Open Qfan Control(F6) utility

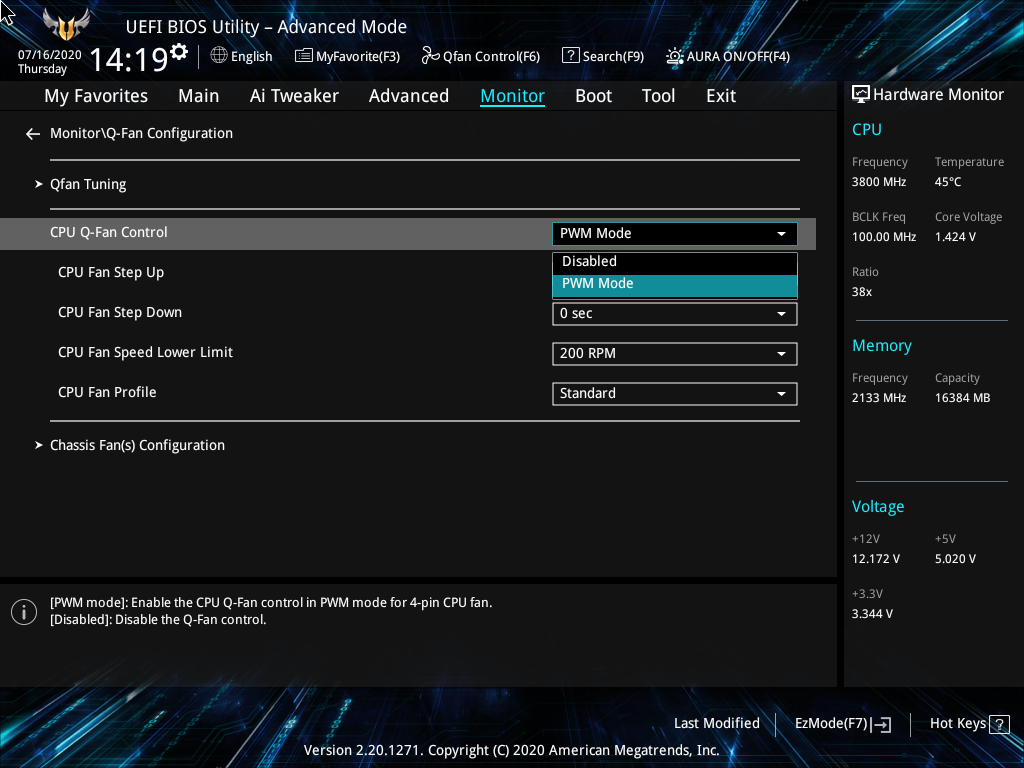[x=481, y=56]
